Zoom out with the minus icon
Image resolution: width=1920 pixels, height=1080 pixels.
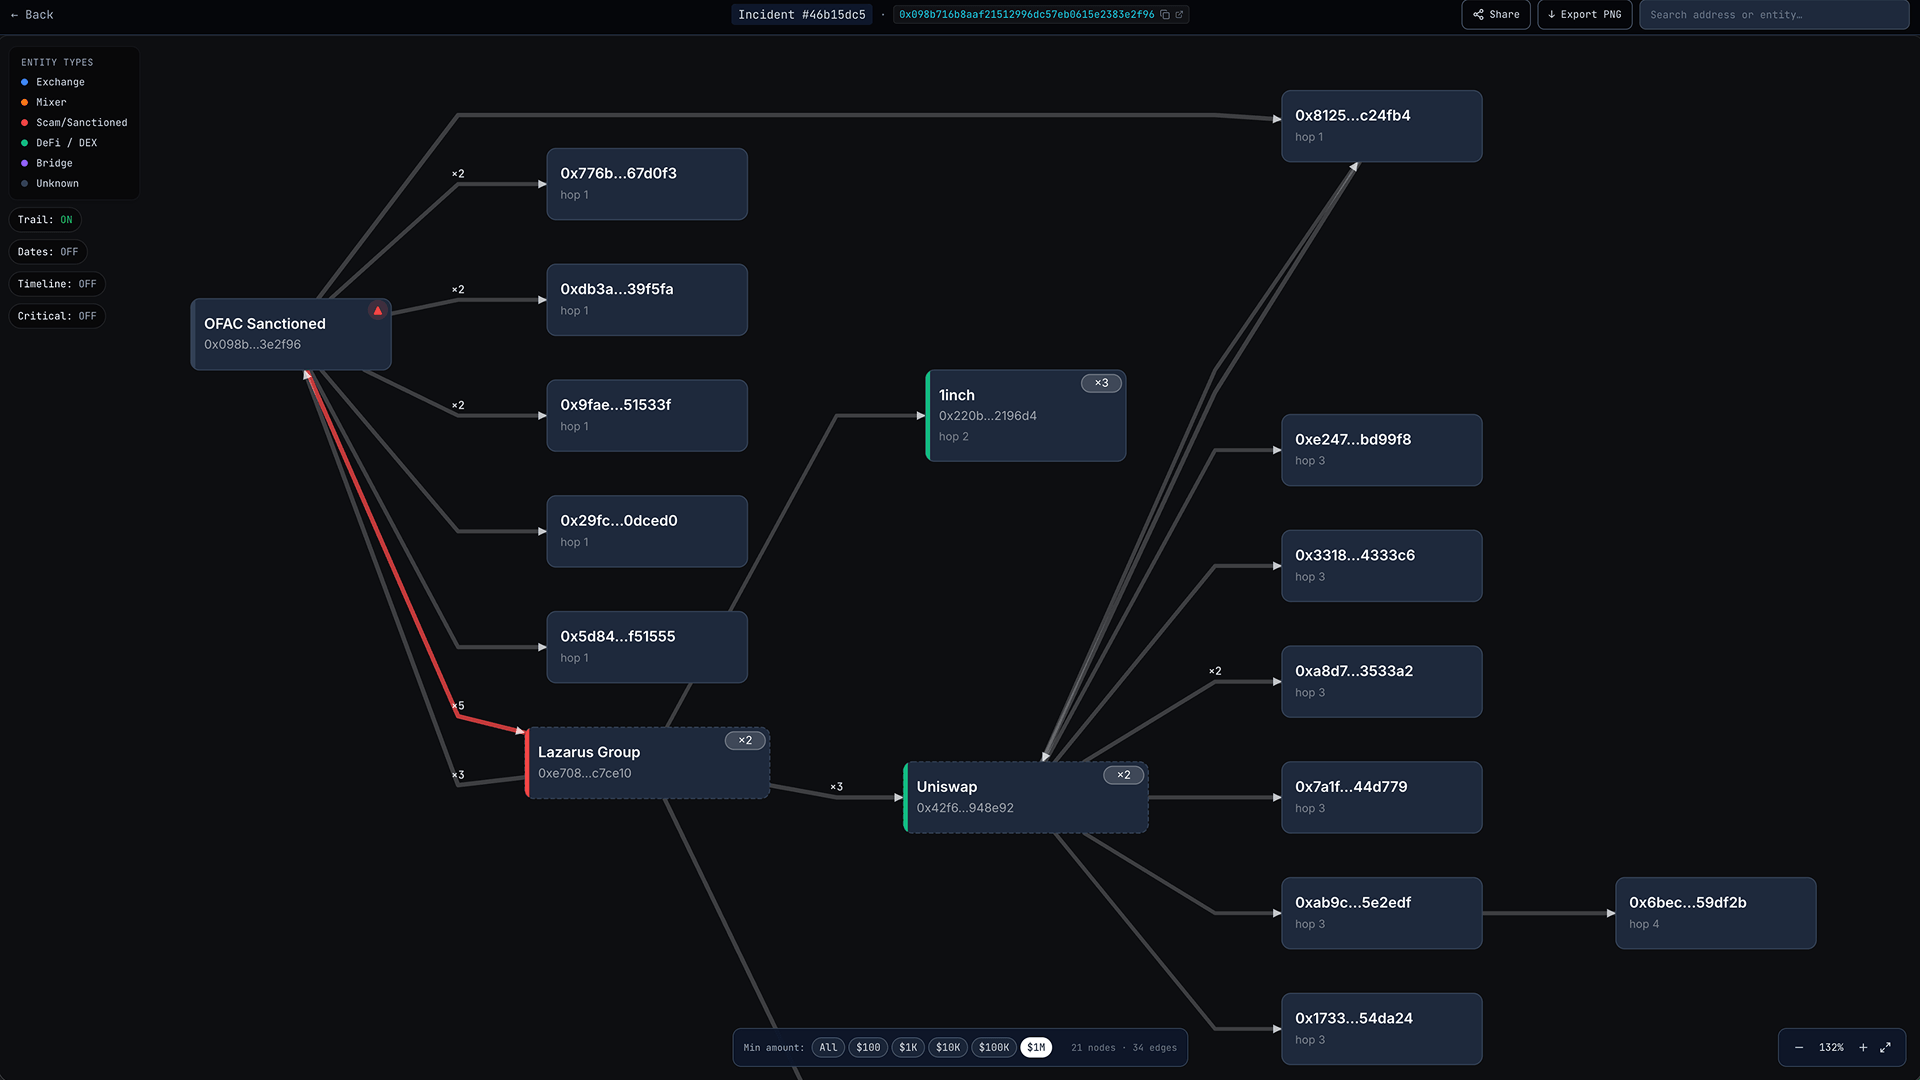tap(1799, 1048)
